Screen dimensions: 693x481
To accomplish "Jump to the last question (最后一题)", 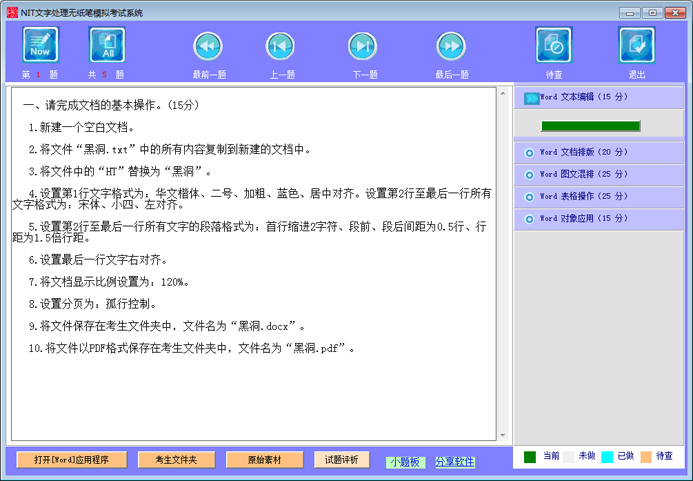I will pyautogui.click(x=451, y=46).
